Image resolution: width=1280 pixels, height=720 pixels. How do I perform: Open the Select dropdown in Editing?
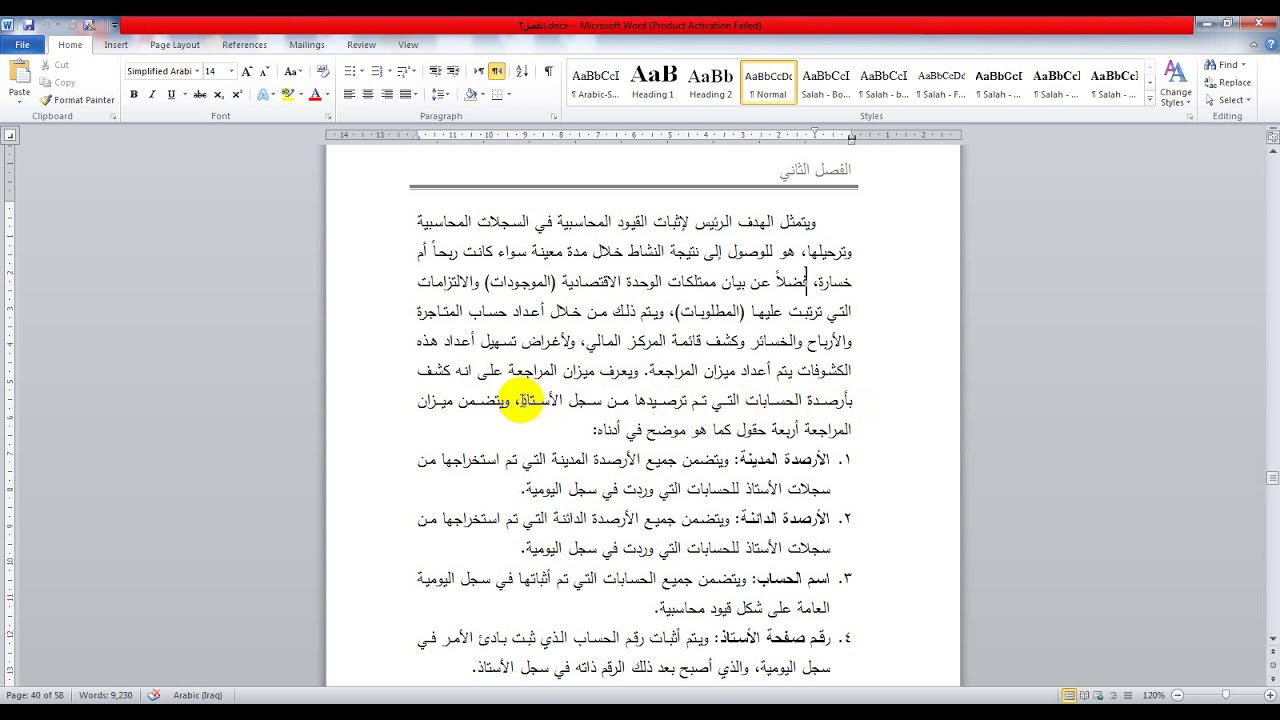[1226, 100]
